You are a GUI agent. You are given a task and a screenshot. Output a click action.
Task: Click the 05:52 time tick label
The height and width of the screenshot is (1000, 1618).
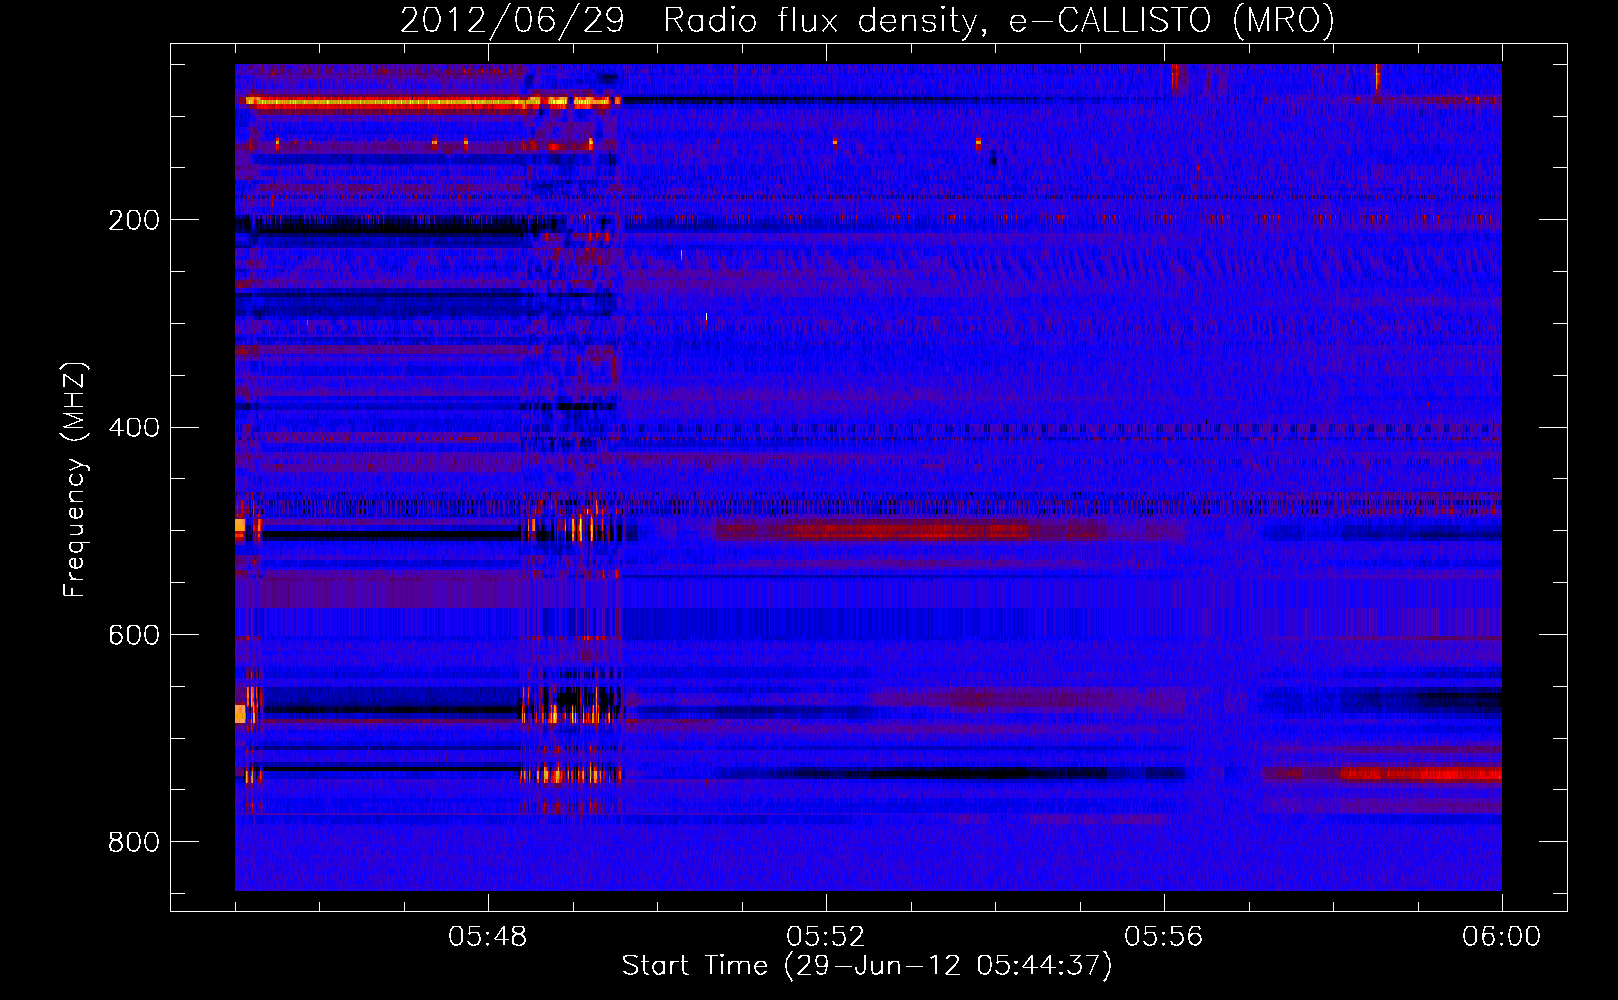(x=826, y=937)
